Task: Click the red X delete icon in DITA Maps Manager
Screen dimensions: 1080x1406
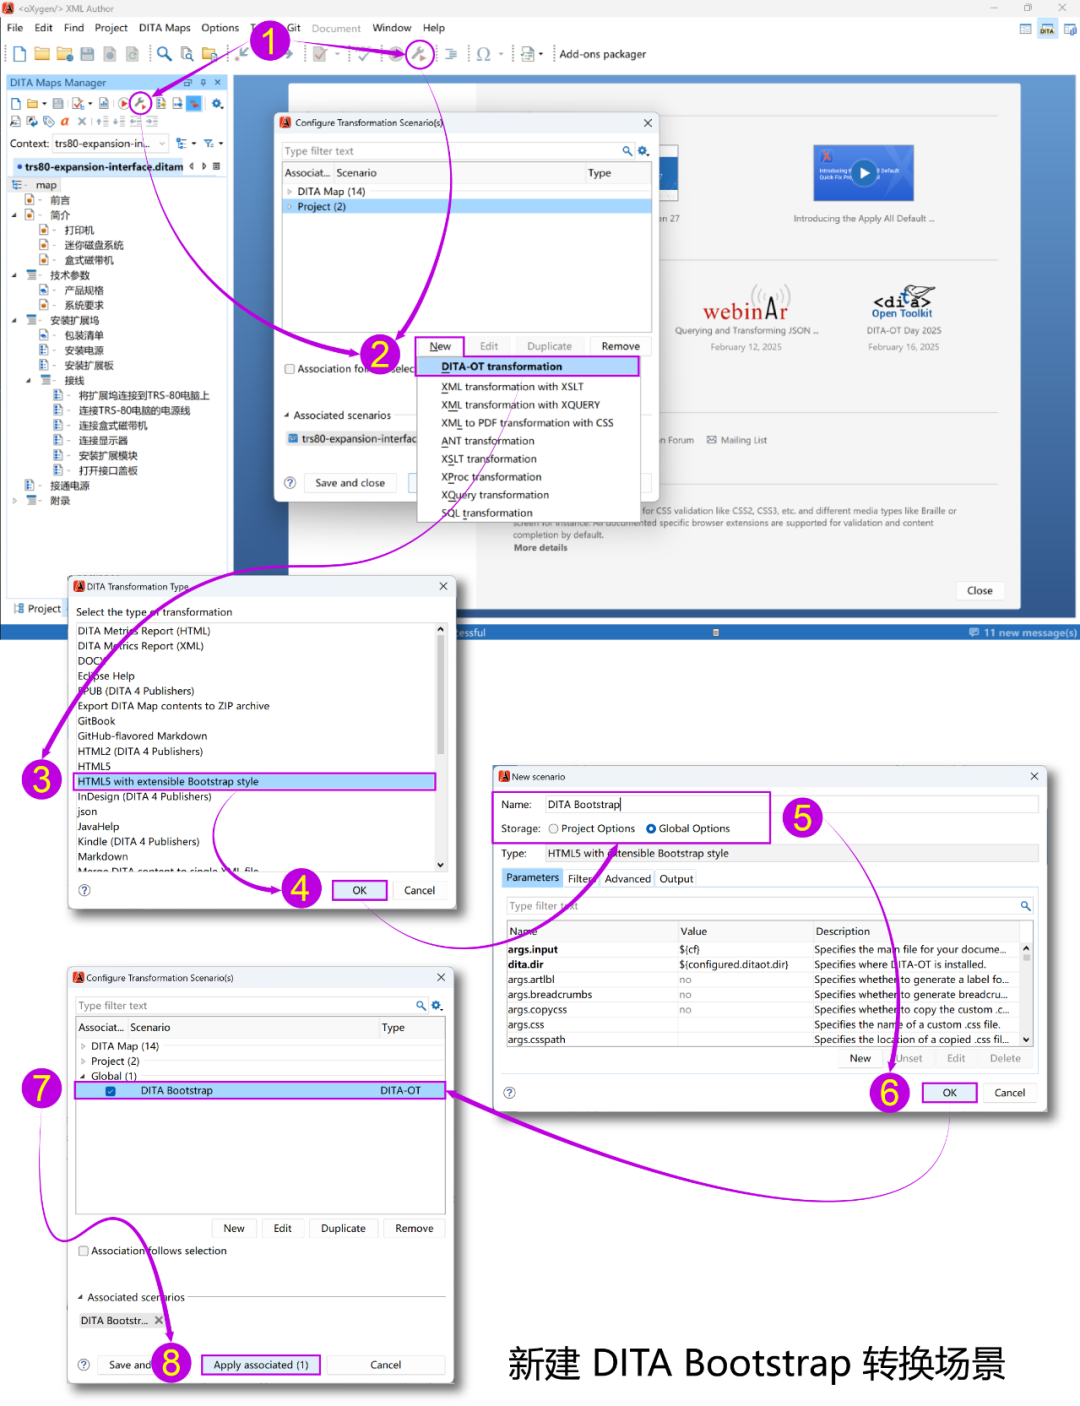Action: point(82,121)
